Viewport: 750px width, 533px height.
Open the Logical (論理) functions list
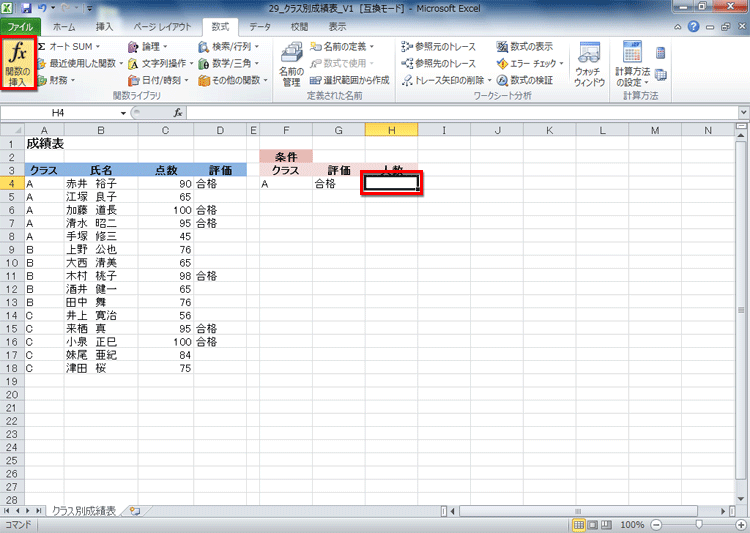[148, 46]
